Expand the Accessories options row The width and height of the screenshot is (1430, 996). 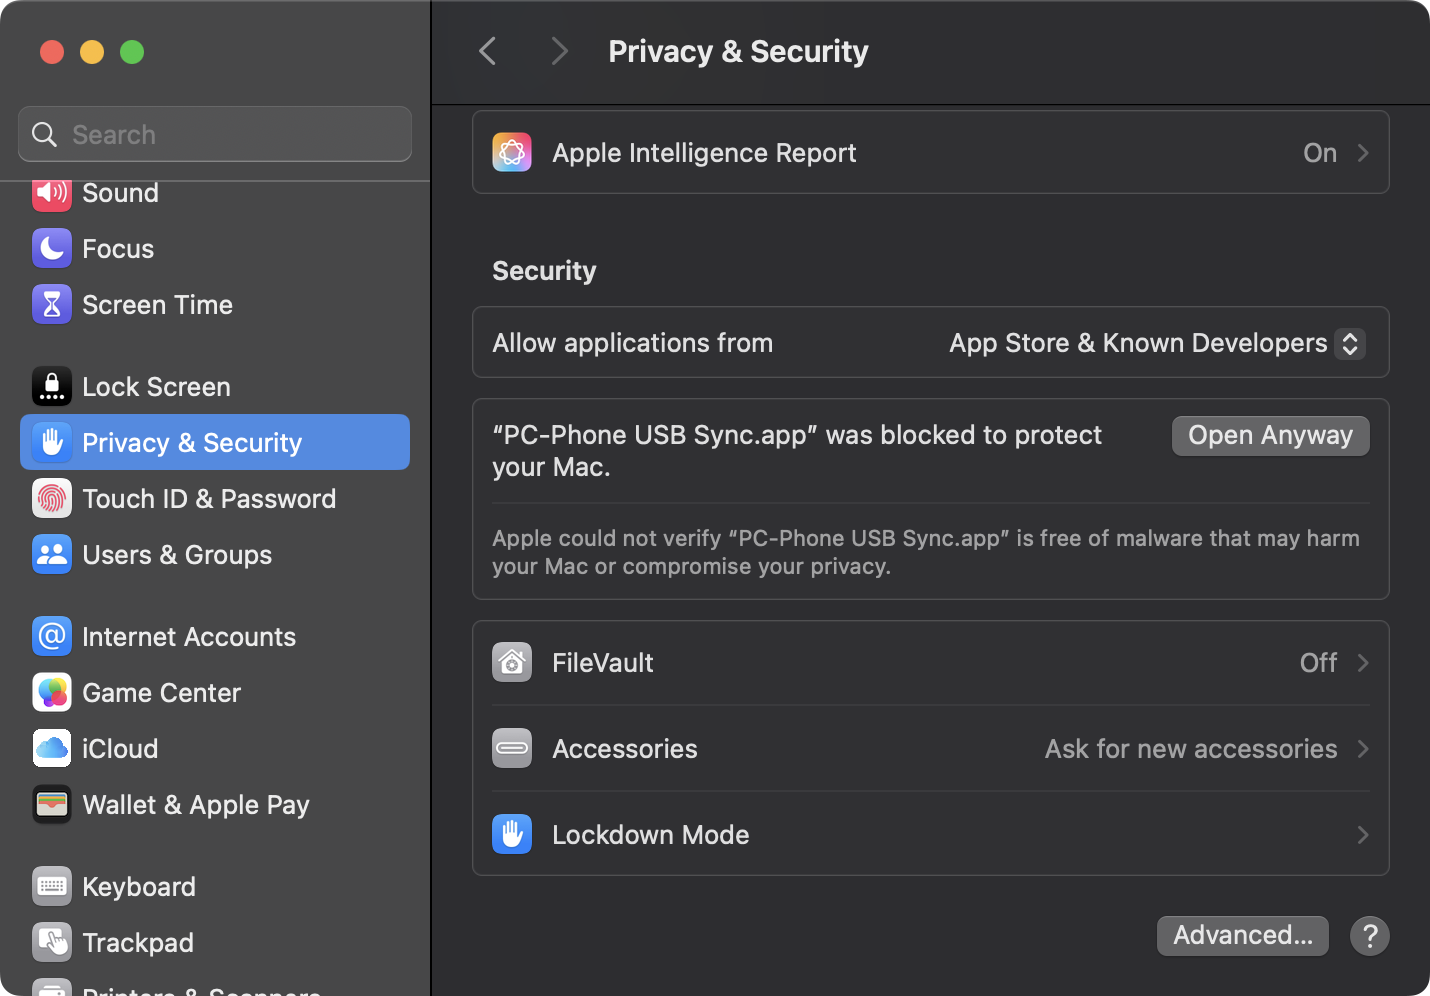point(930,749)
